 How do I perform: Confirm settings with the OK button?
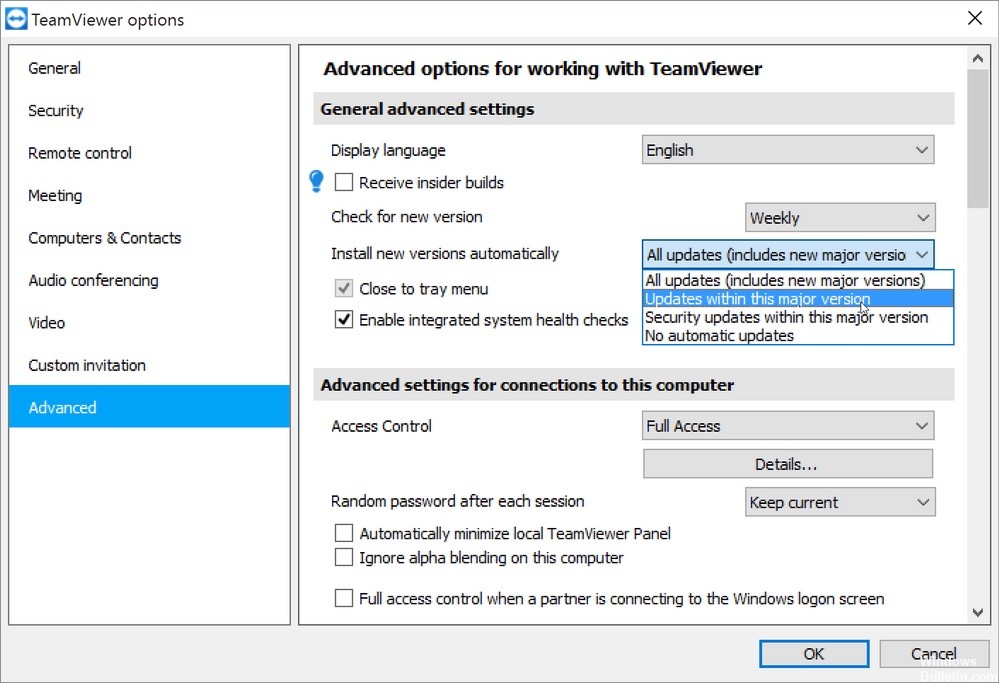tap(814, 653)
